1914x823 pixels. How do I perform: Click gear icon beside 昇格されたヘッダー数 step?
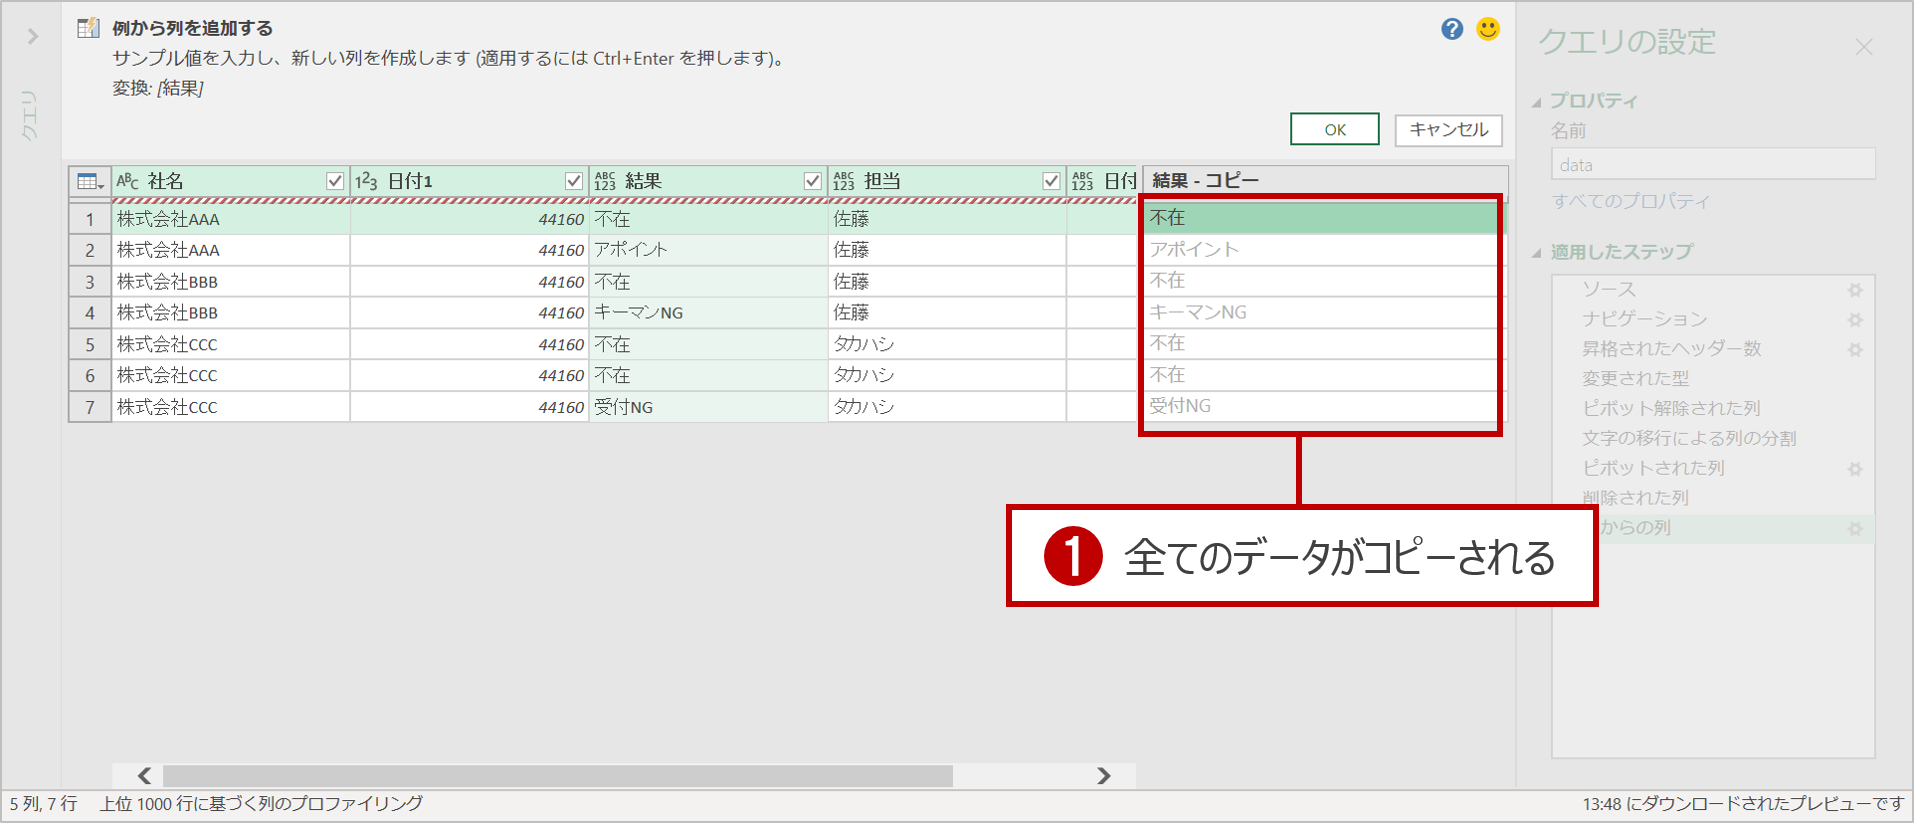click(x=1855, y=350)
